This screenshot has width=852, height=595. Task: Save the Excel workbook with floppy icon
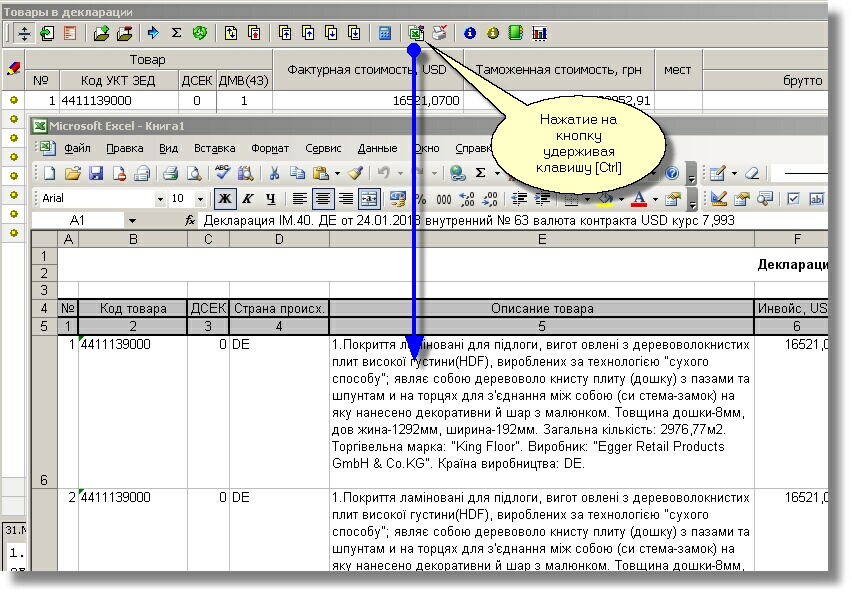(96, 173)
